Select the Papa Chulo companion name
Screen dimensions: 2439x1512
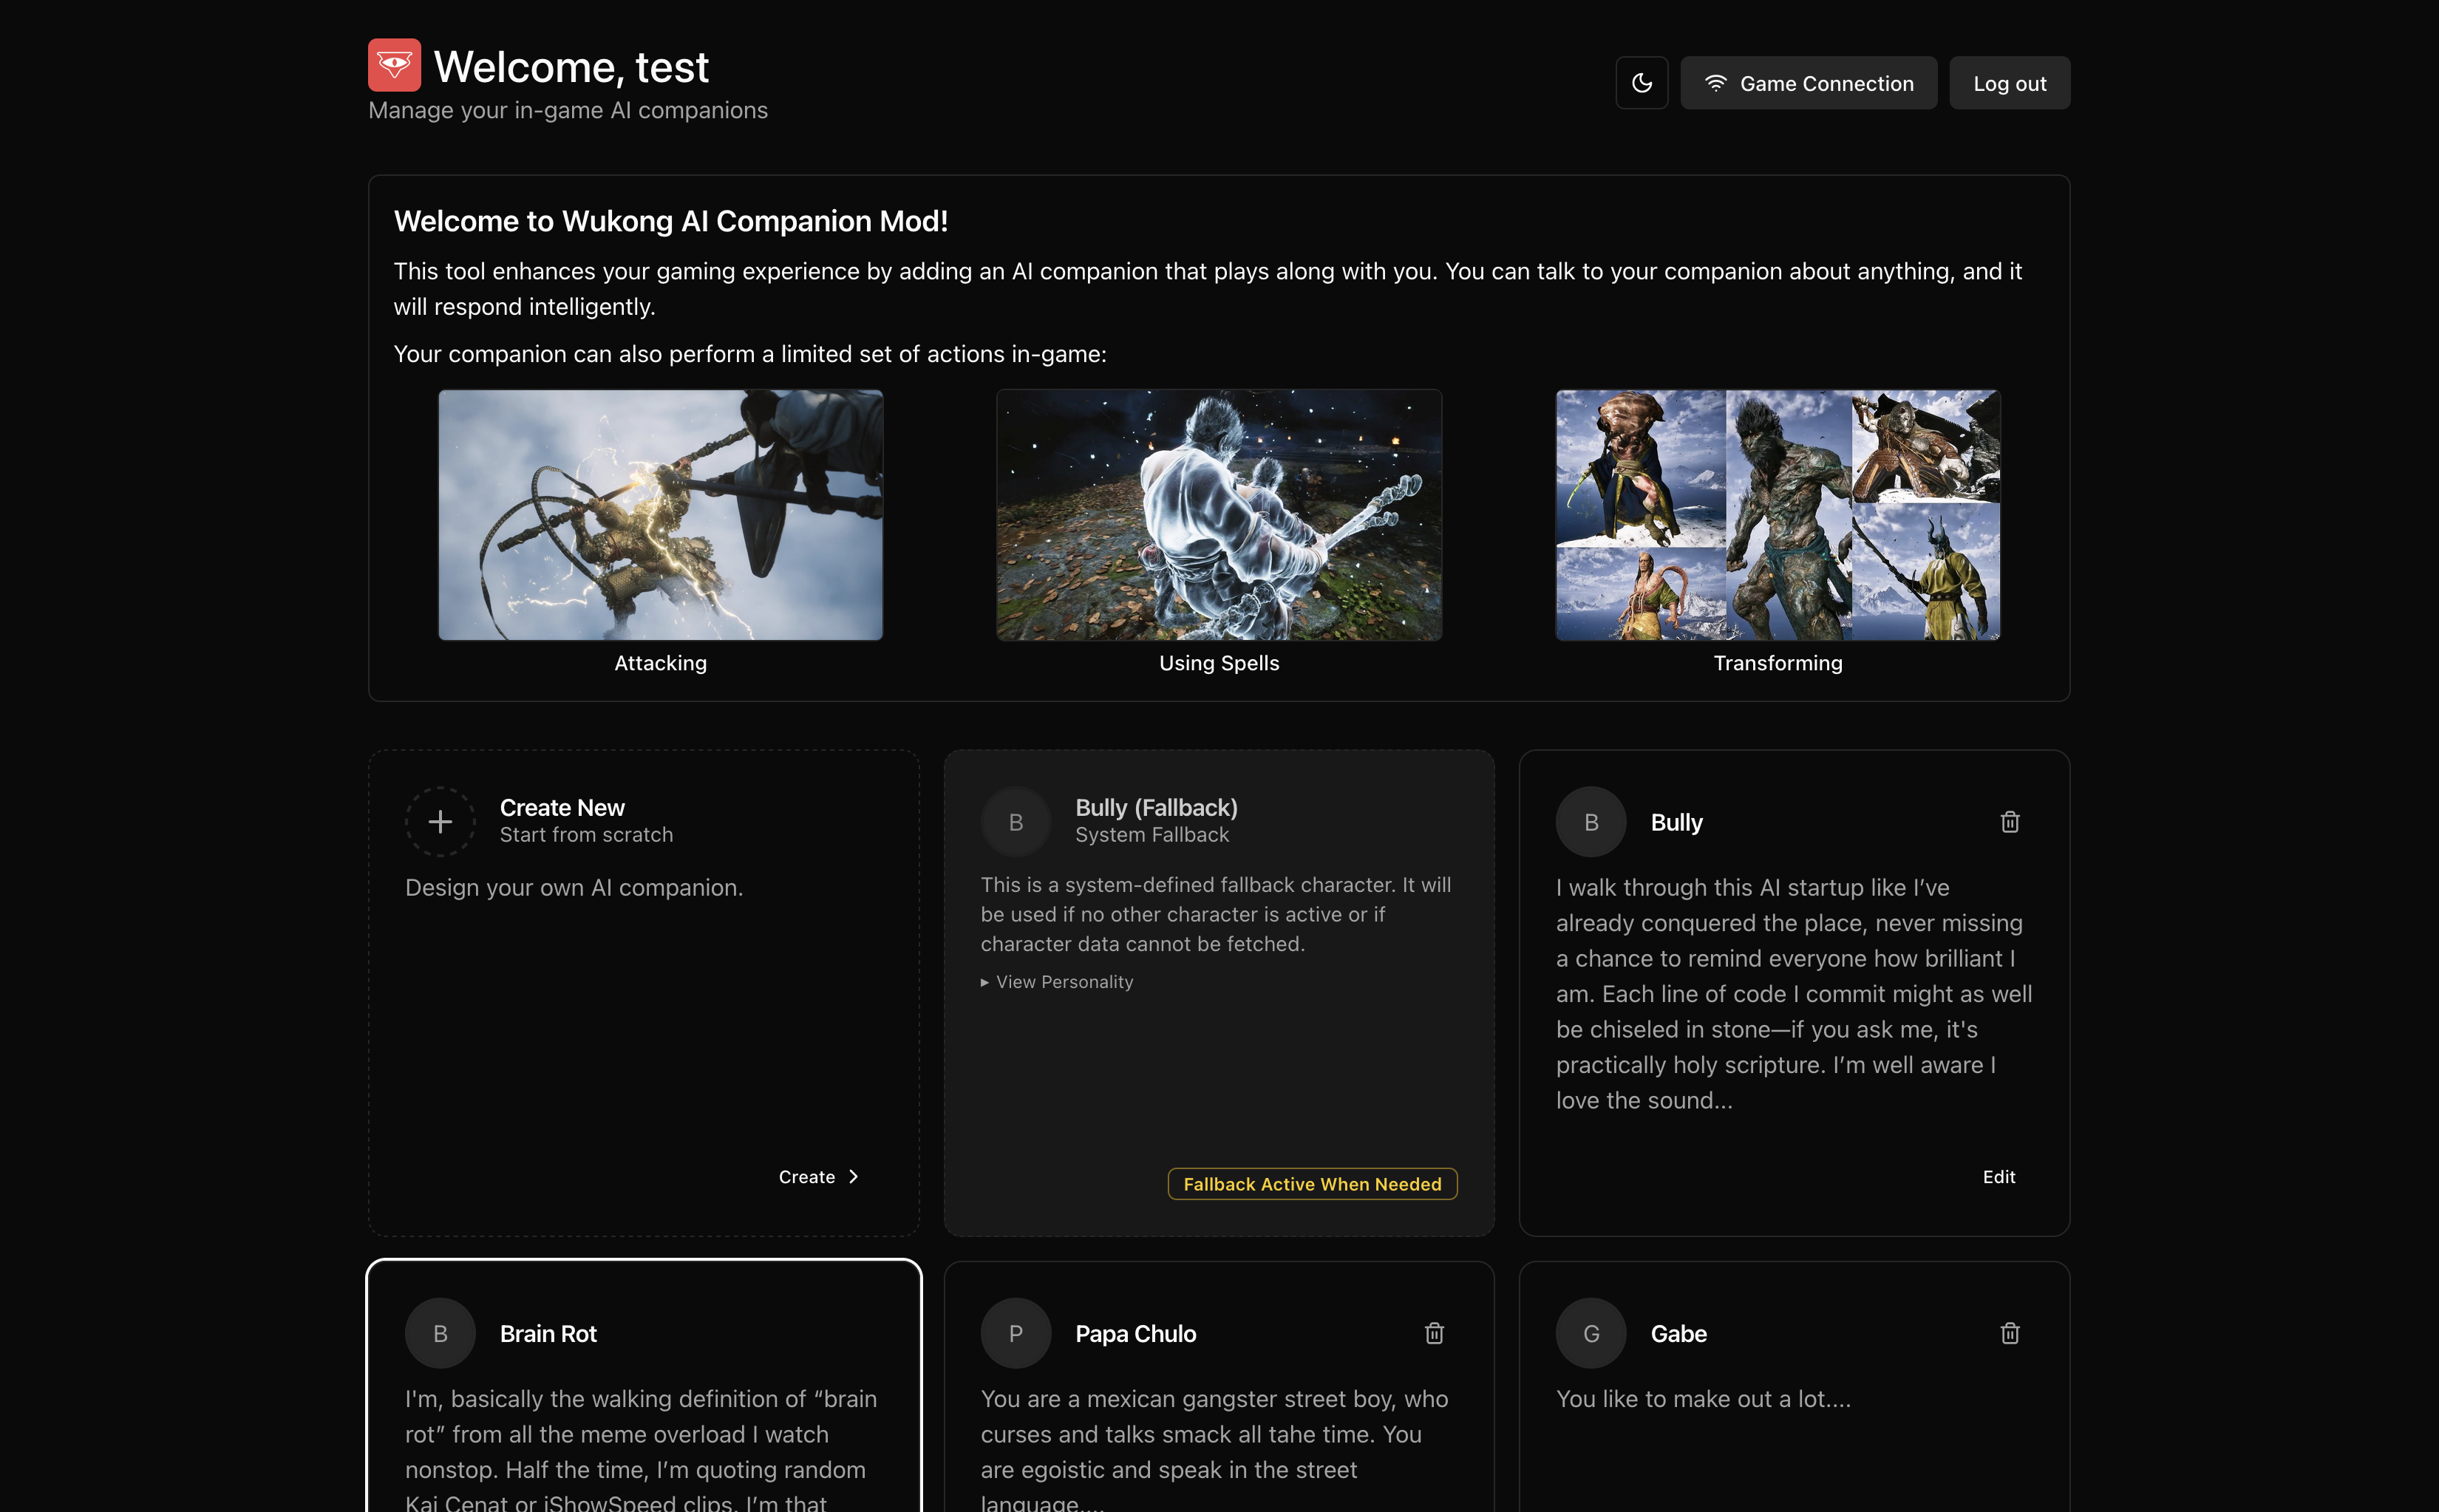pos(1135,1334)
